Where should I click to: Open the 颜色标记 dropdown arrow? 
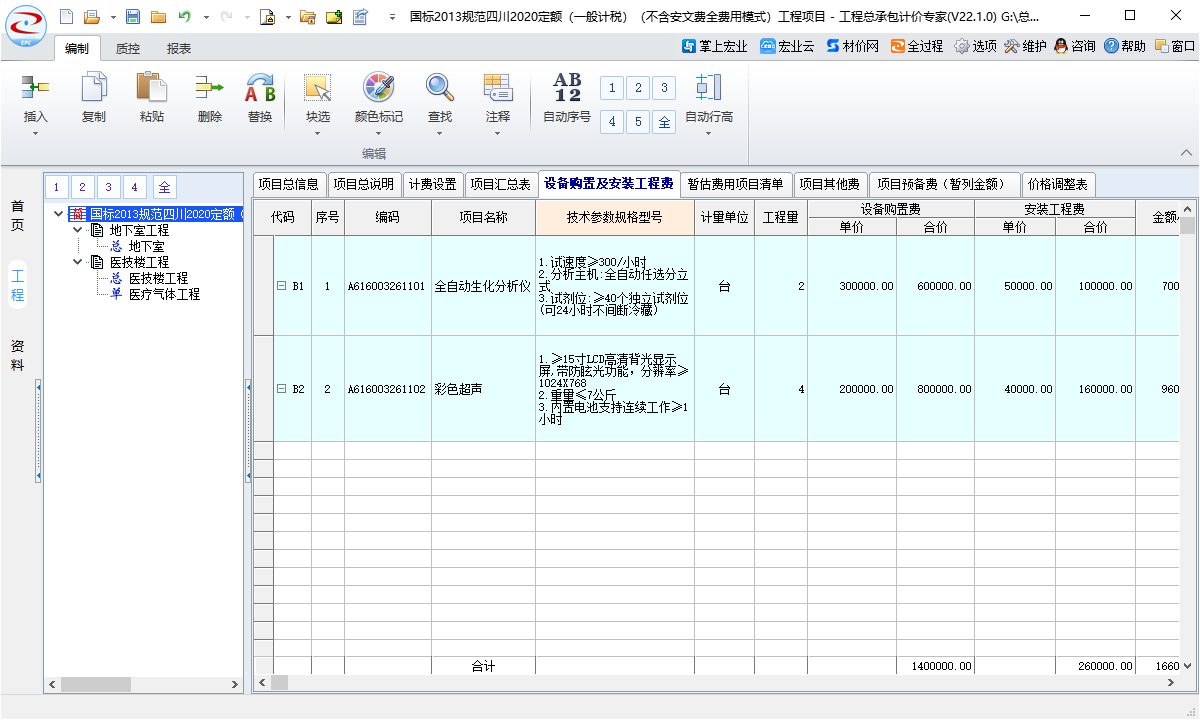coord(379,134)
